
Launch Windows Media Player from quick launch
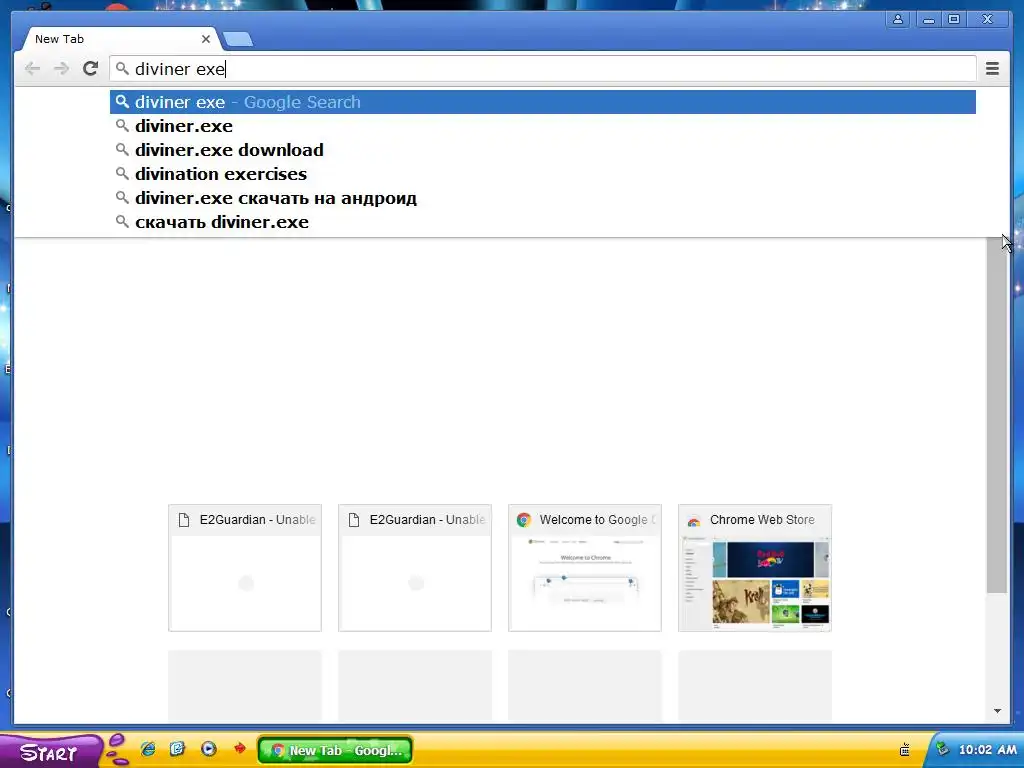tap(208, 749)
